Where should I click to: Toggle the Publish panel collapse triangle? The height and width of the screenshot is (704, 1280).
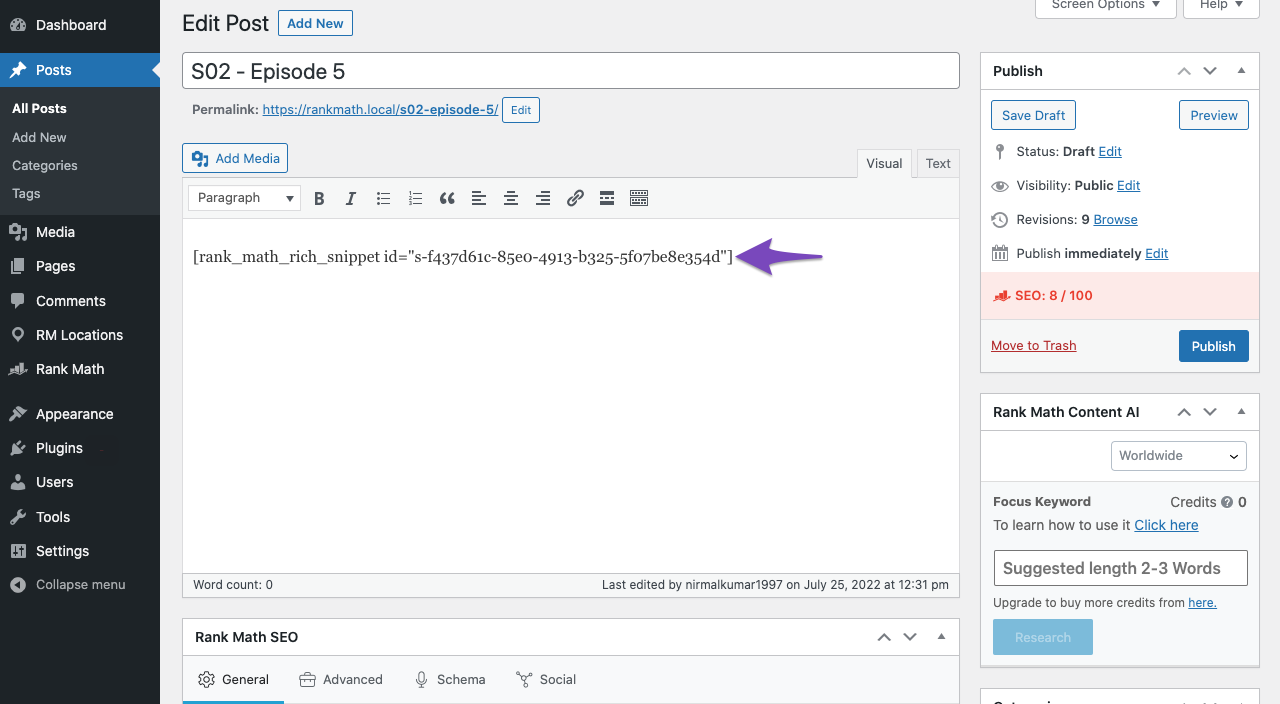(x=1241, y=71)
